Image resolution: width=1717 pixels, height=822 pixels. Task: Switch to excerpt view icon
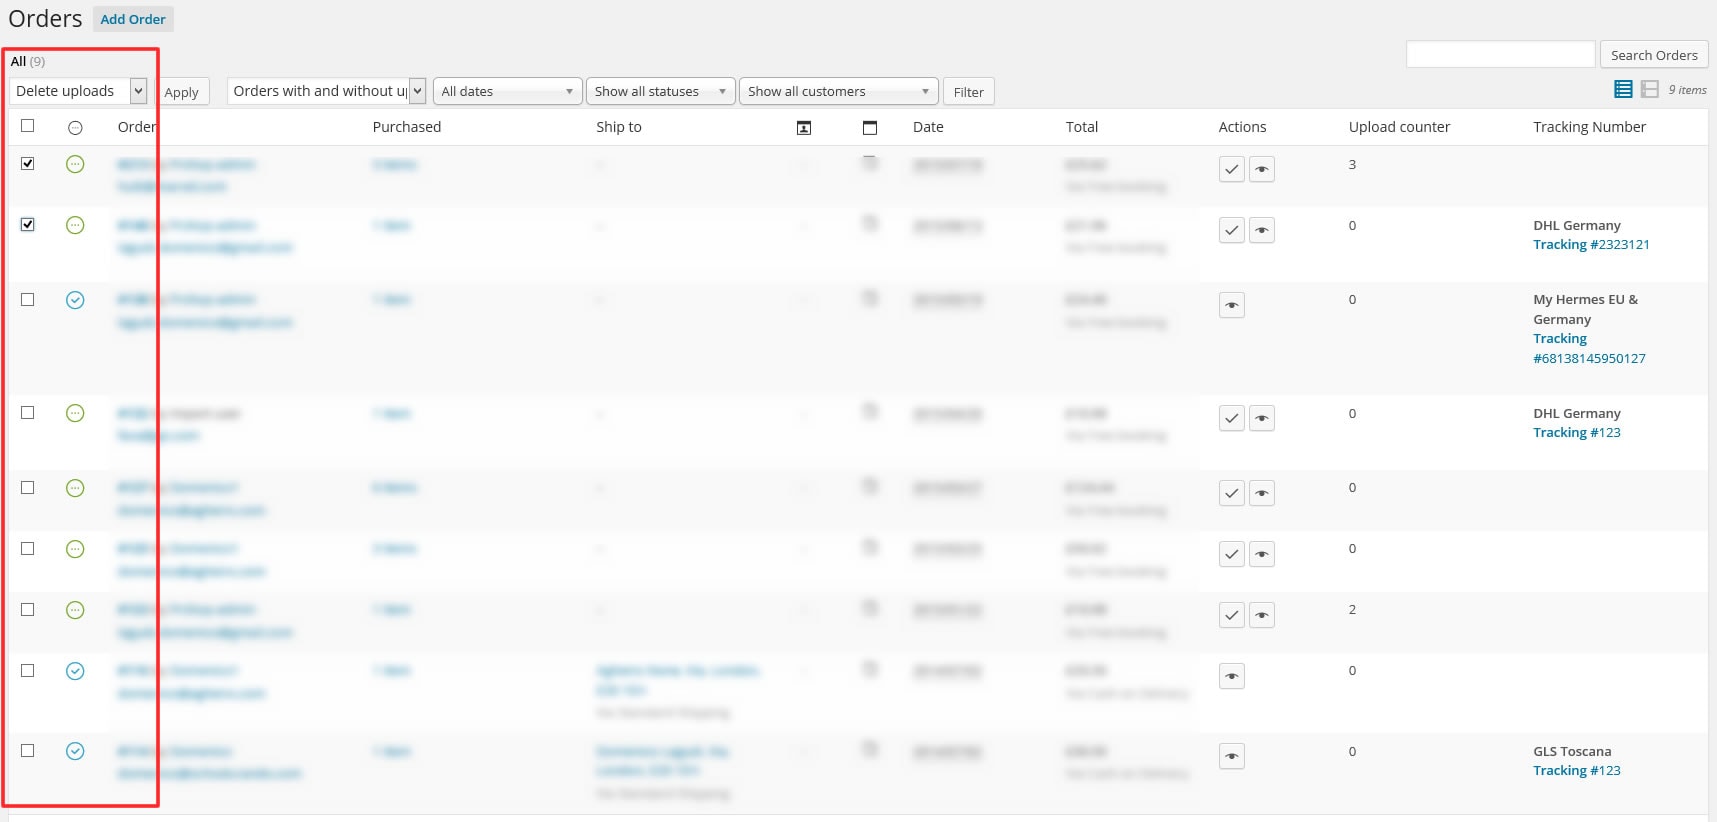click(1650, 90)
